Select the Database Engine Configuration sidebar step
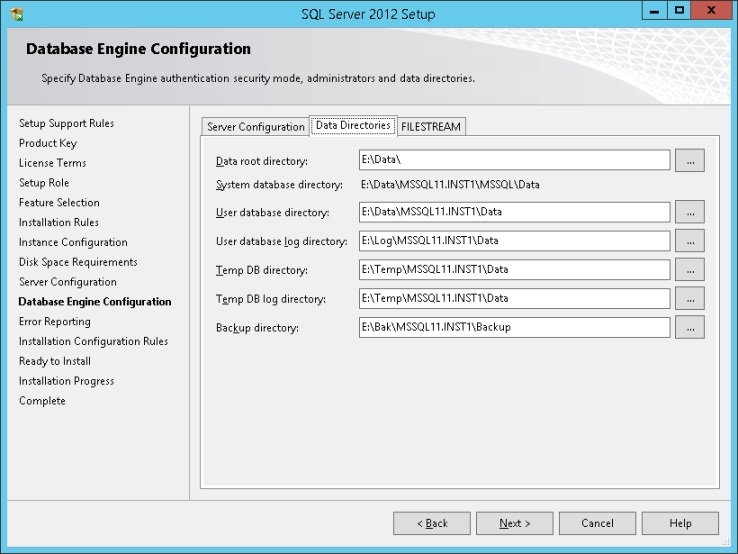 pos(95,302)
